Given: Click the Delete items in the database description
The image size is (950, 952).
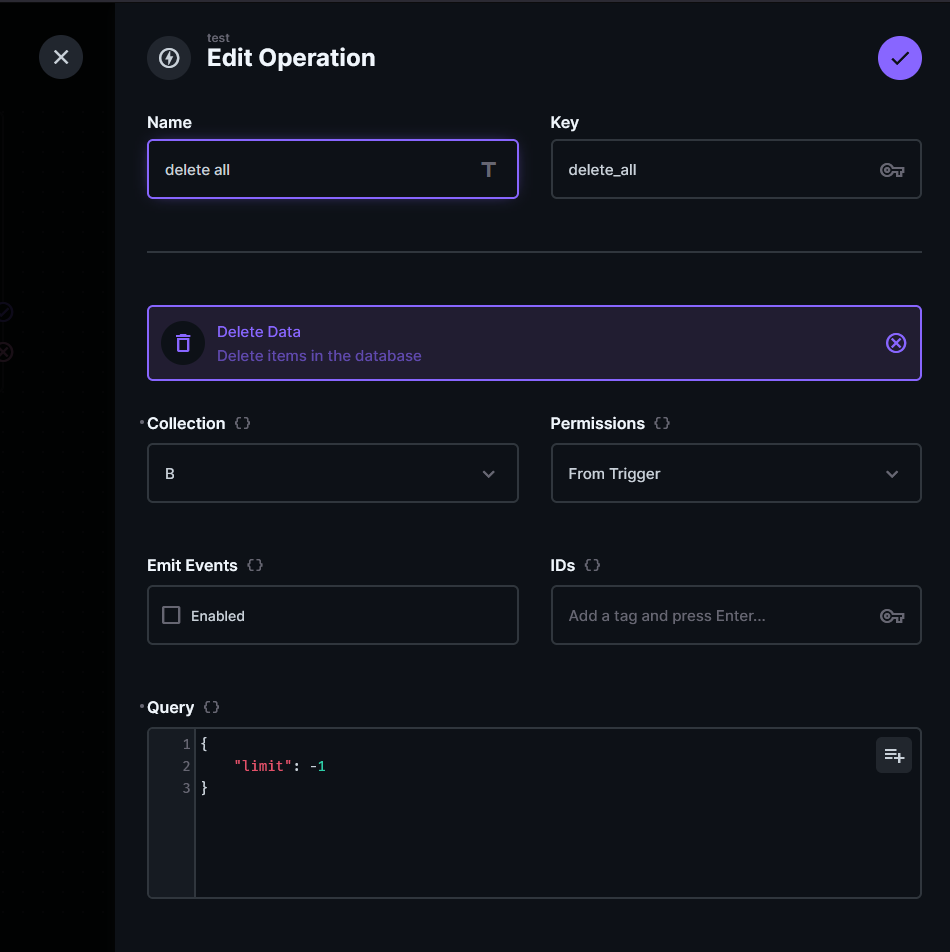Looking at the screenshot, I should pyautogui.click(x=319, y=356).
